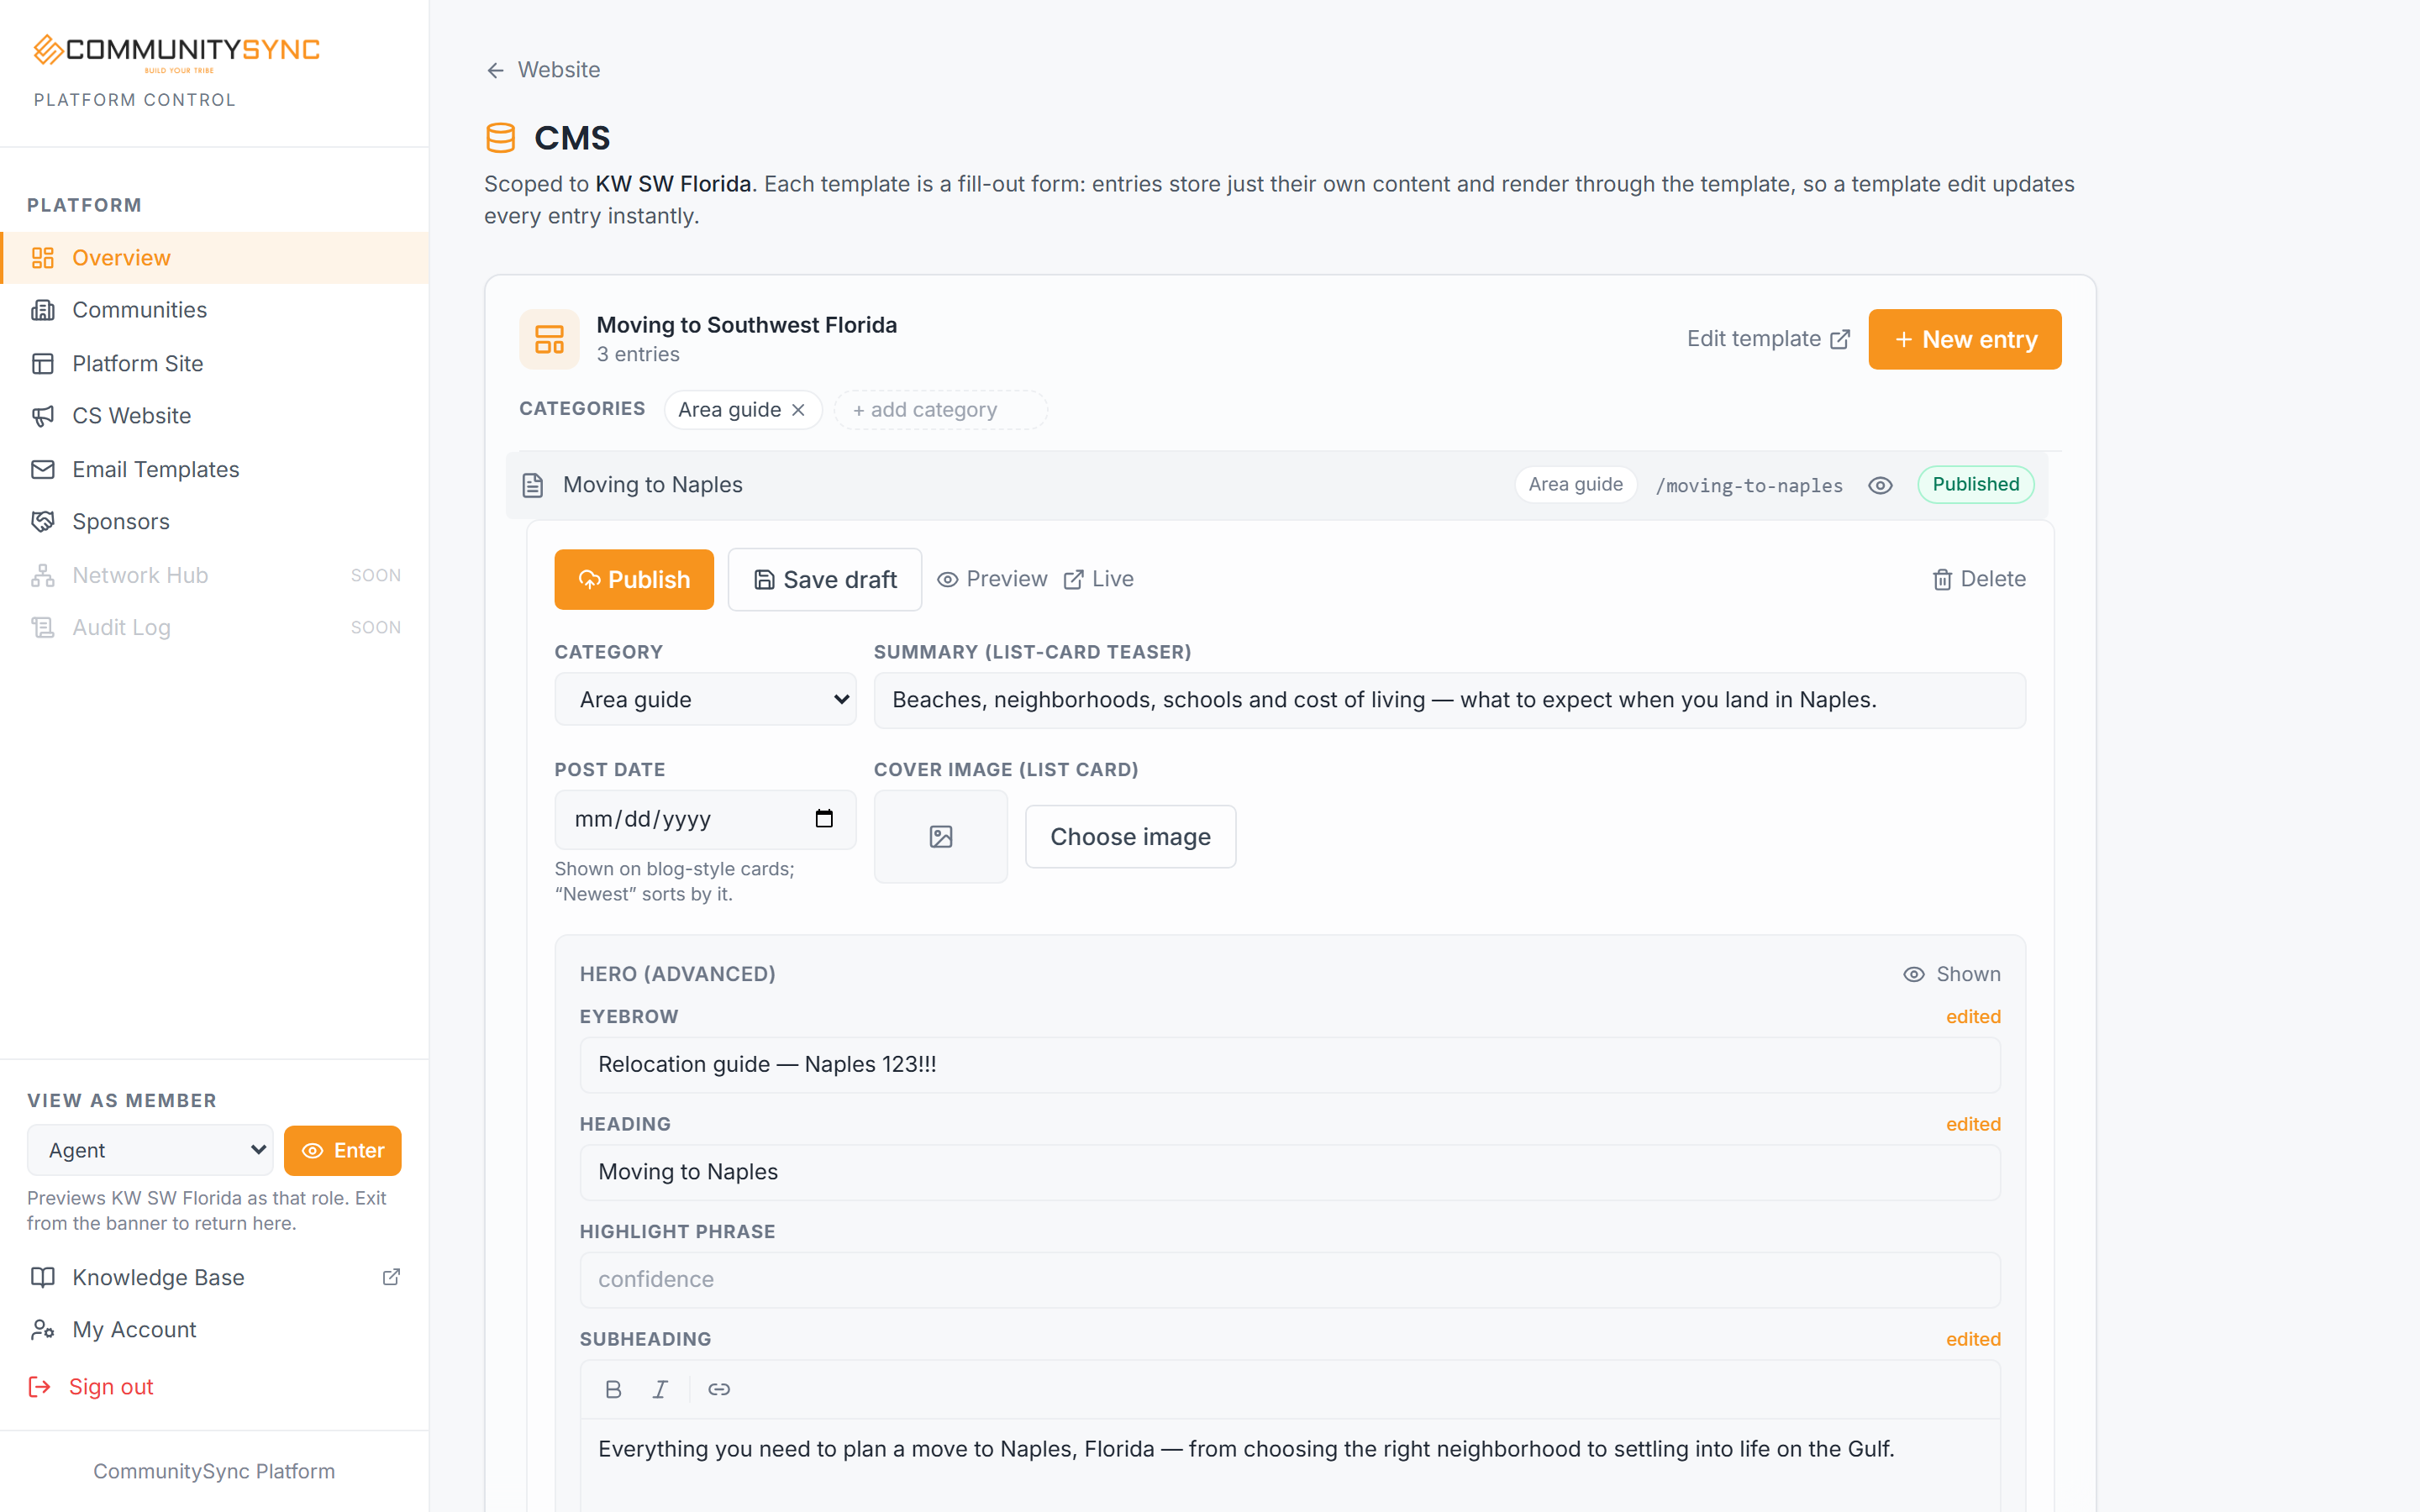
Task: Click the Heading text field
Action: pos(1290,1172)
